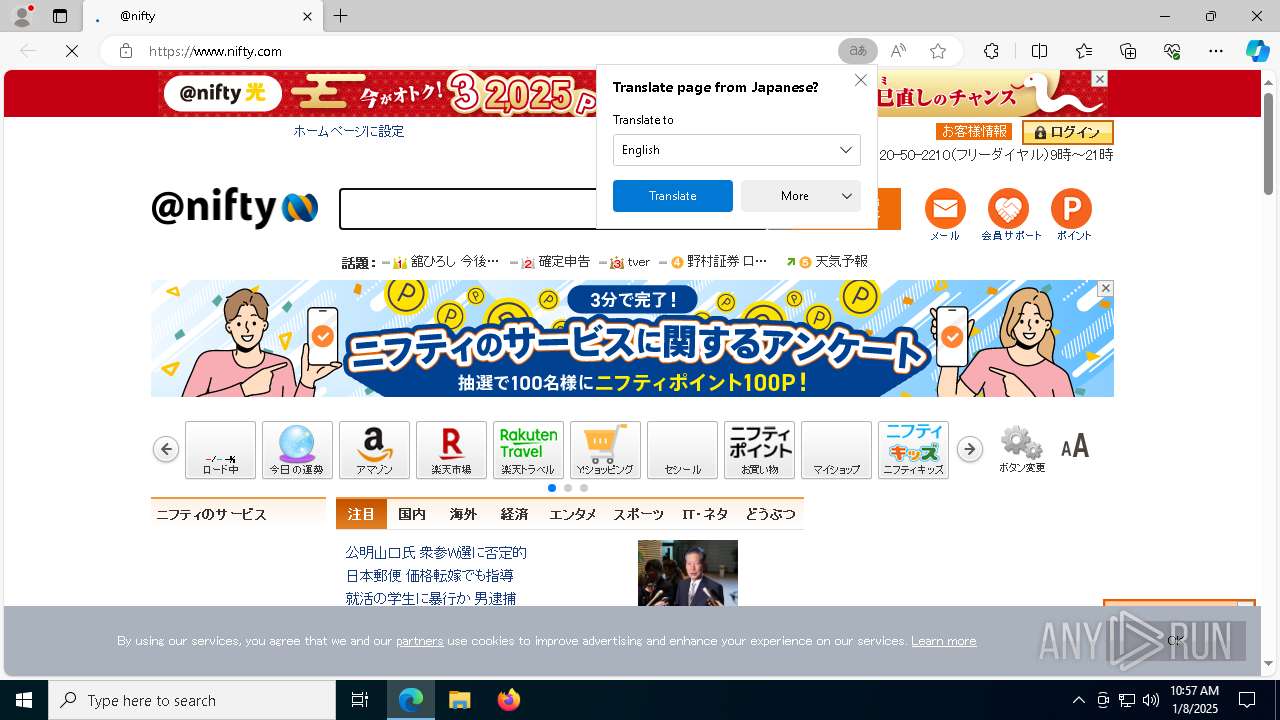Open the 楽天トラベル travel shortcut
This screenshot has width=1280, height=720.
tap(528, 450)
